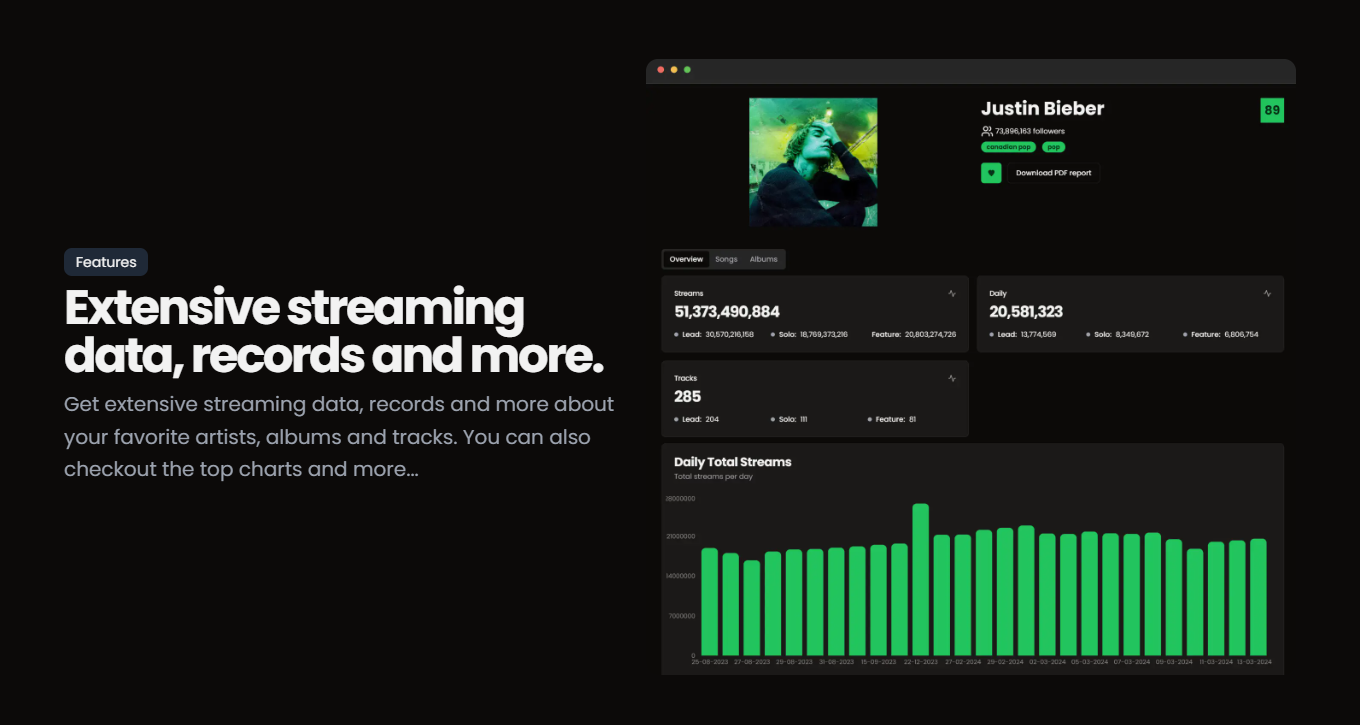Click the 27-08-2023 date axis label
Screen dimensions: 1360x725
(752, 662)
